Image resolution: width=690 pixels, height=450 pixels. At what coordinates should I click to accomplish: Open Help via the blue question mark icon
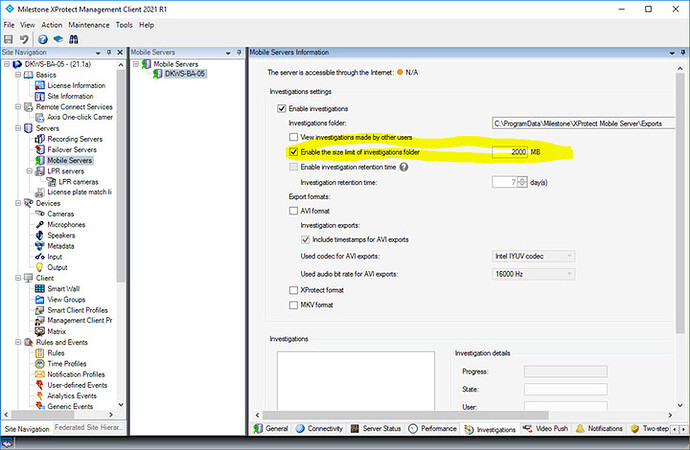tap(43, 38)
